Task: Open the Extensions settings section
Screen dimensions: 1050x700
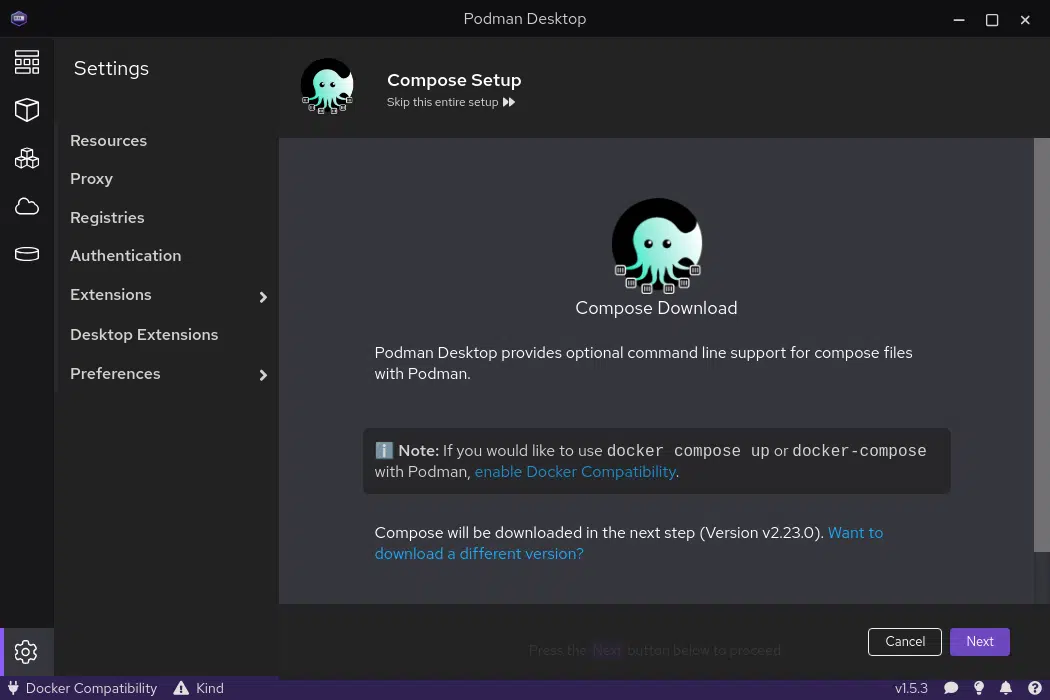Action: tap(110, 295)
